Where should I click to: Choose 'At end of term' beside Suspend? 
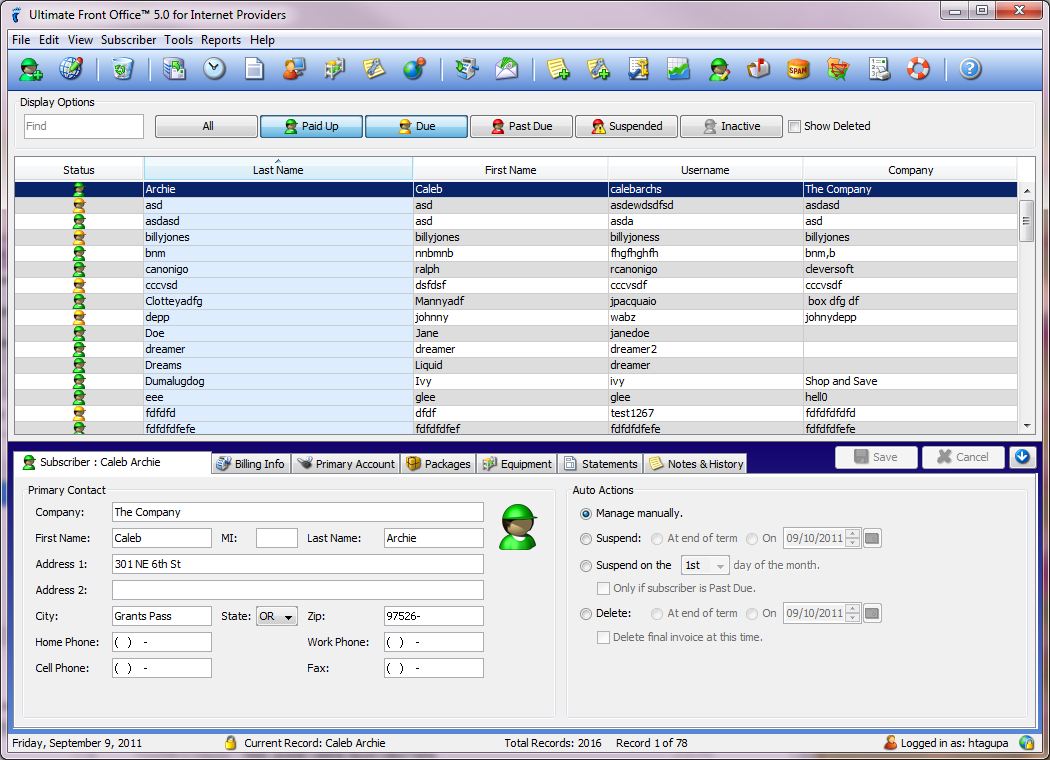[x=657, y=538]
